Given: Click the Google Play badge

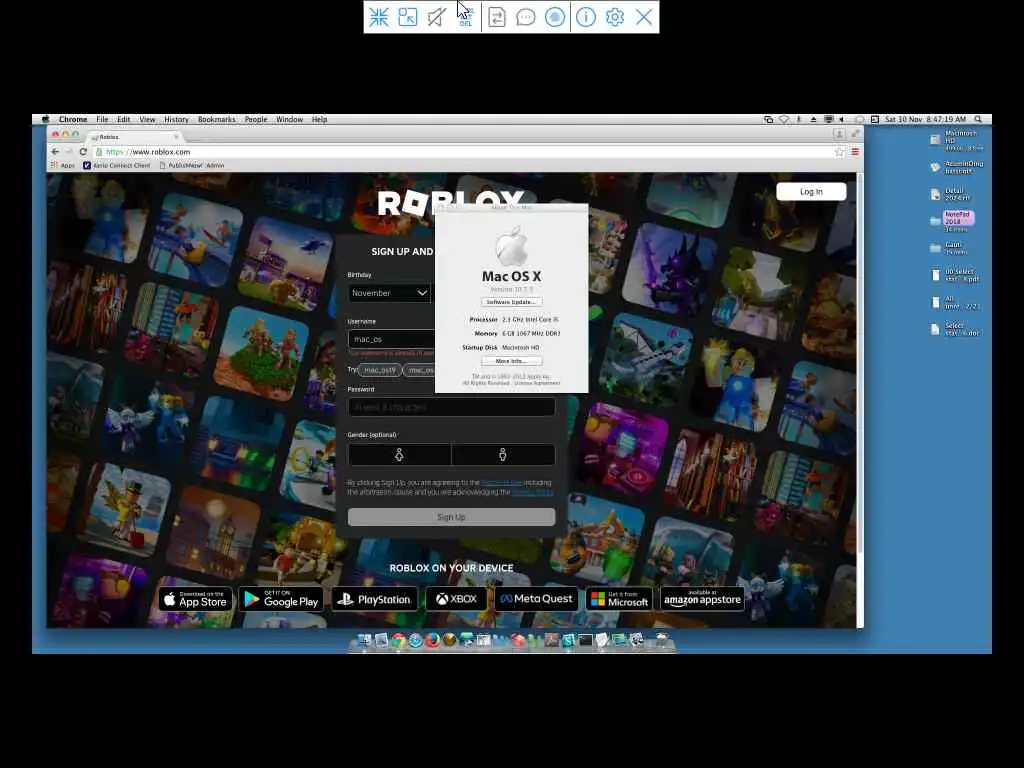Looking at the screenshot, I should (x=281, y=599).
